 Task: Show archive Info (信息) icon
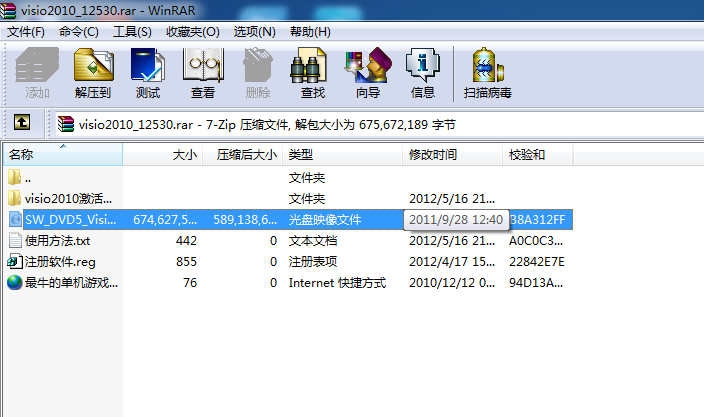coord(422,66)
